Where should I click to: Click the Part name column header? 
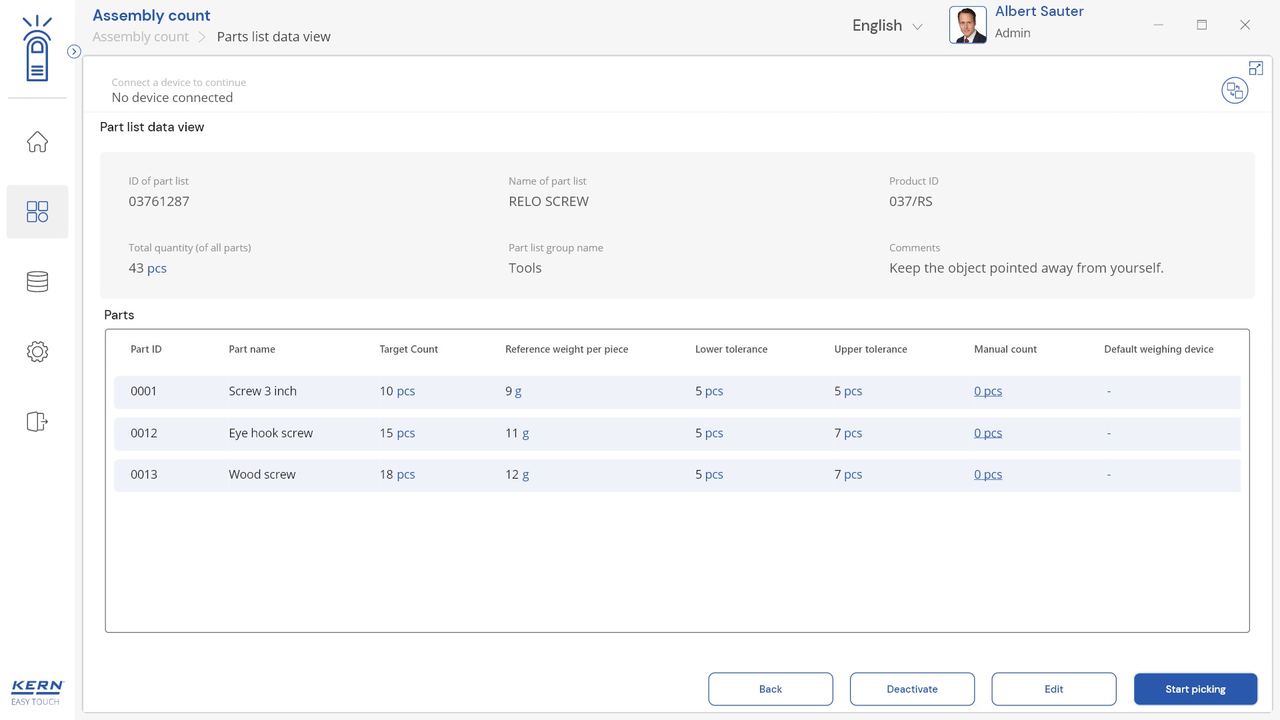click(x=252, y=349)
